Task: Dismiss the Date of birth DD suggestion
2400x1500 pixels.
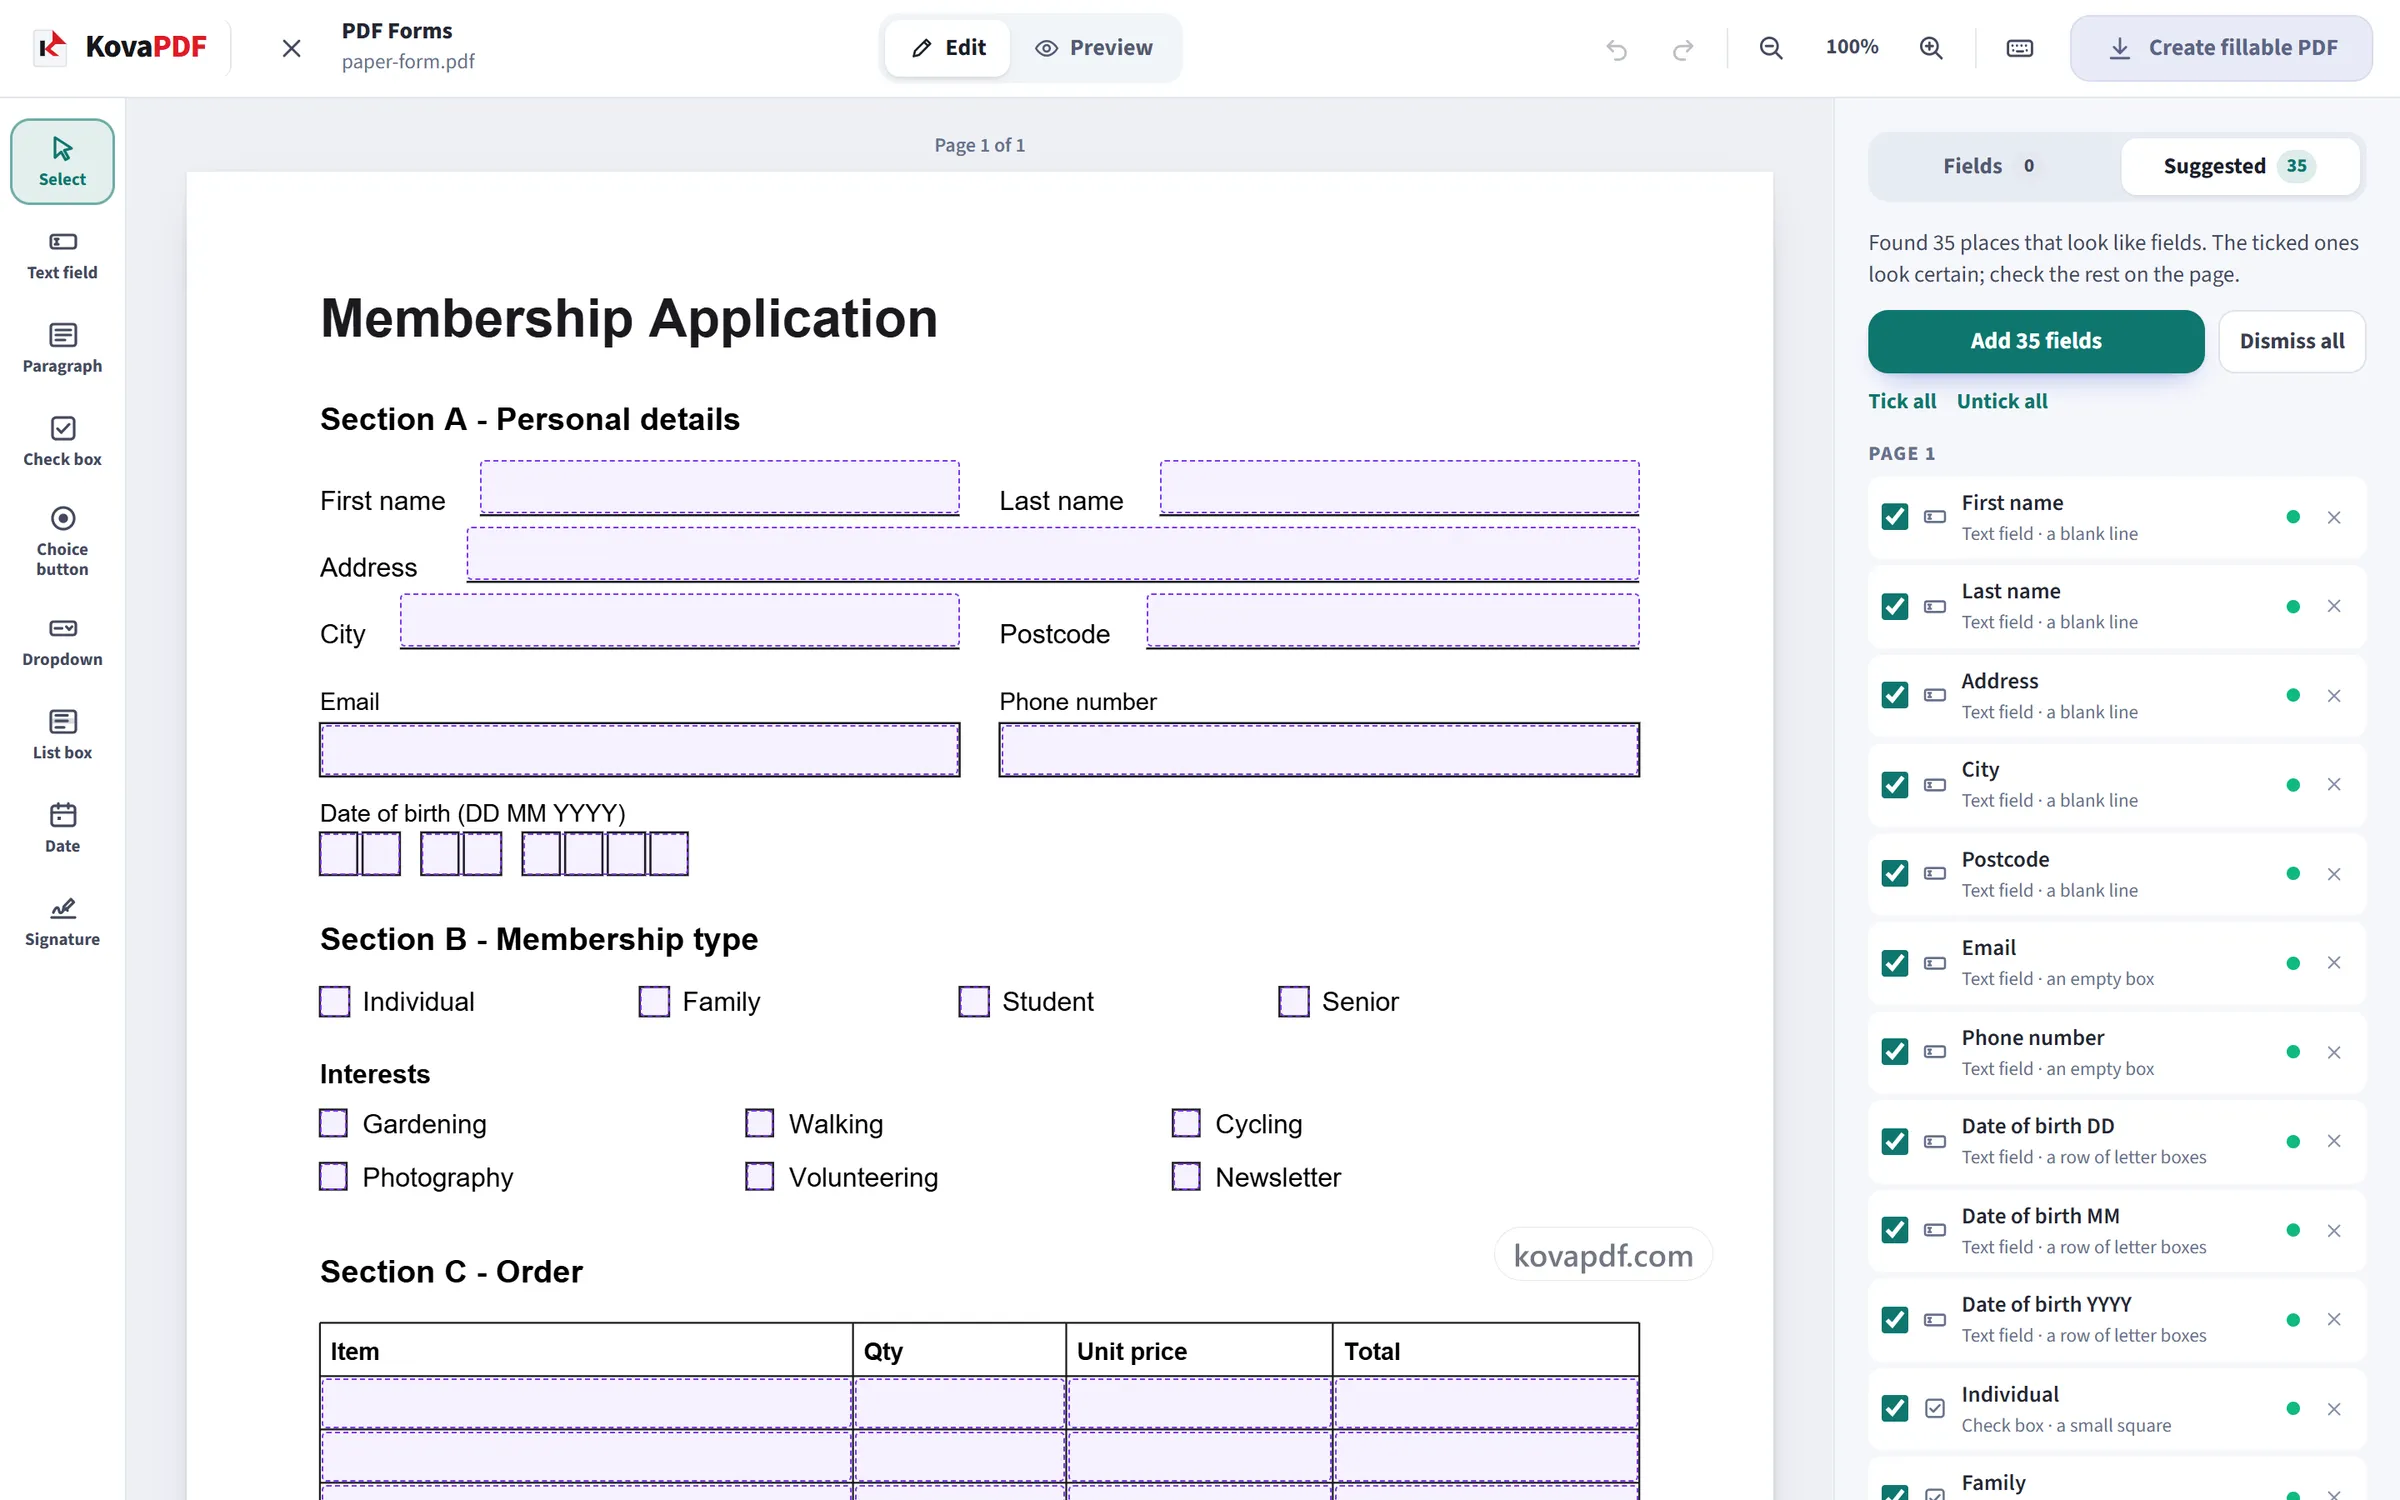Action: point(2334,1141)
